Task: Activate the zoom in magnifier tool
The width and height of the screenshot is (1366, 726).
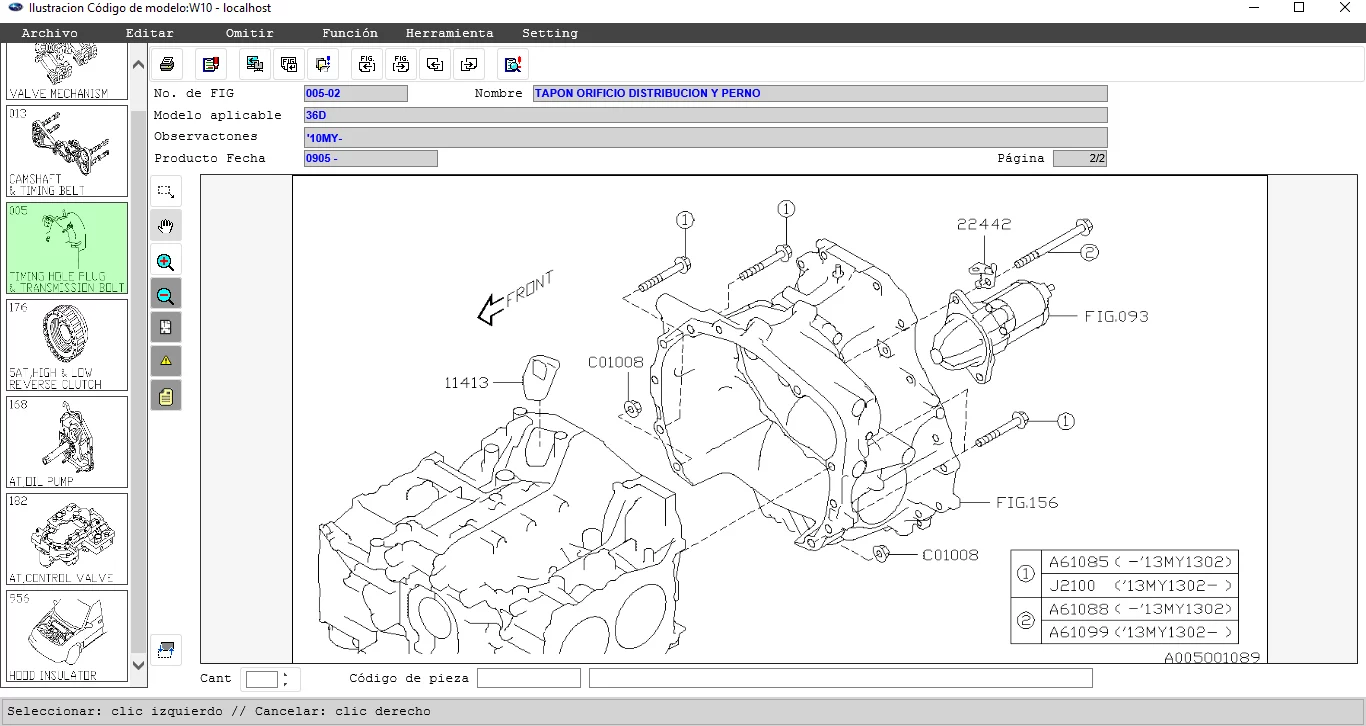Action: (x=166, y=262)
